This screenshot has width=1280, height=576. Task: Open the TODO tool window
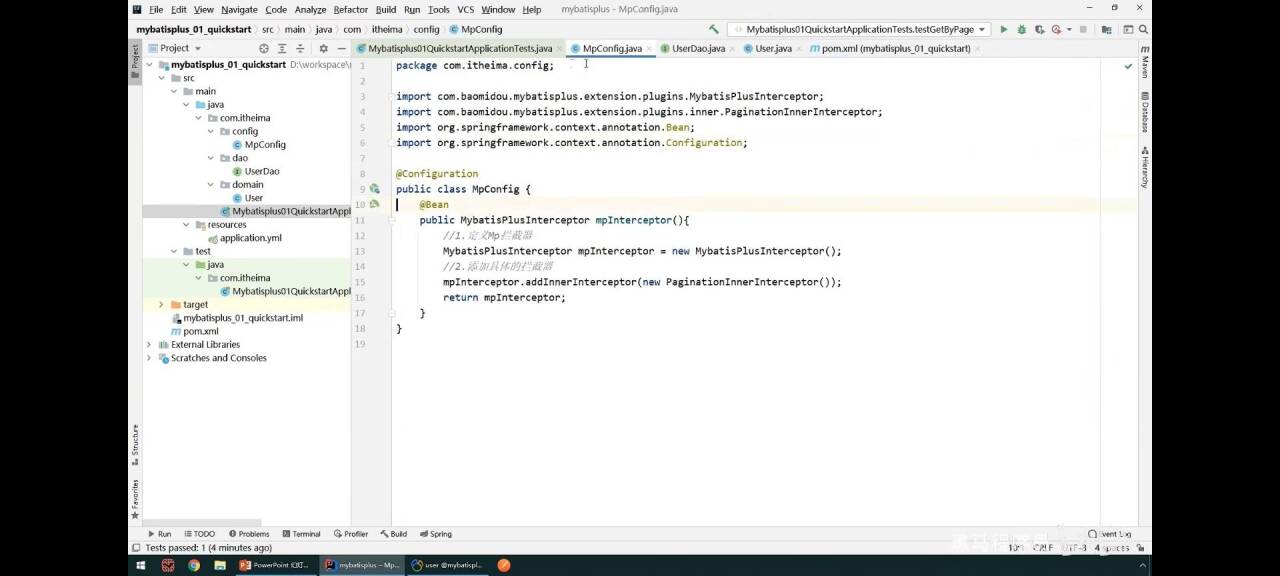[199, 534]
